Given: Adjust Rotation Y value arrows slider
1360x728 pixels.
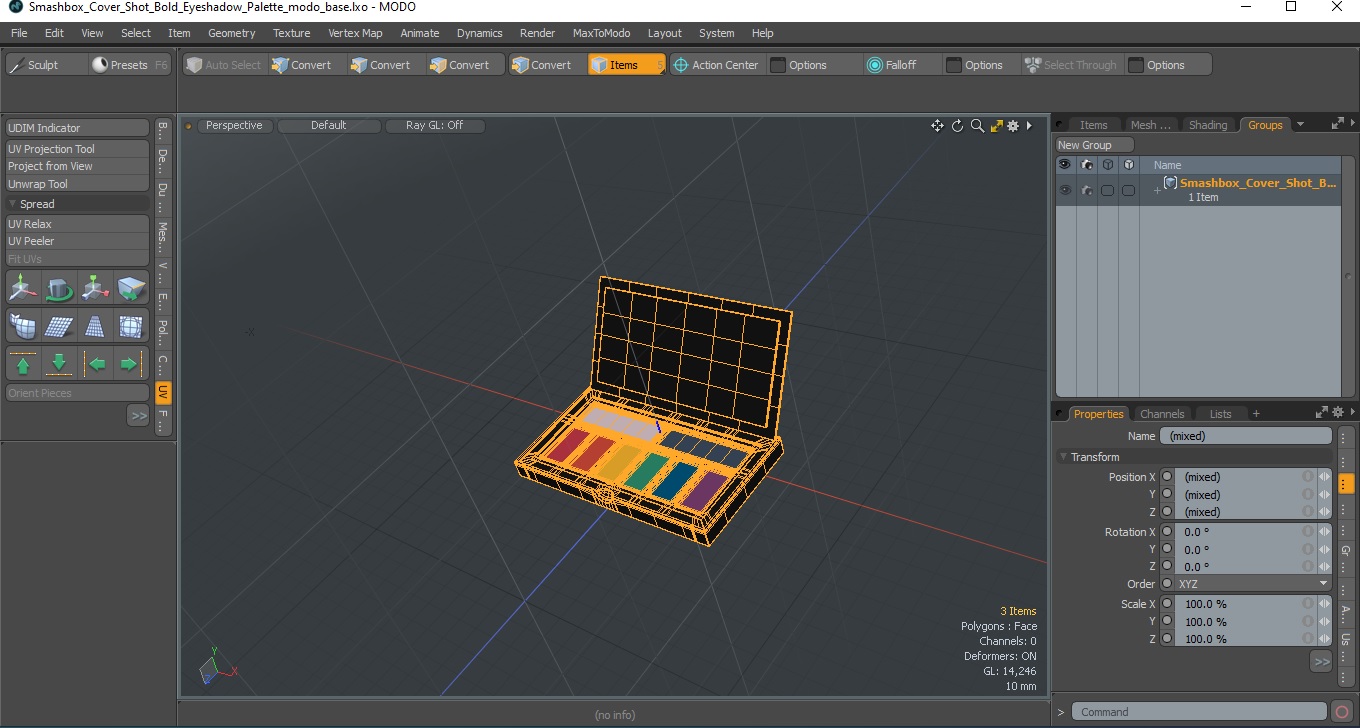Looking at the screenshot, I should [1325, 549].
